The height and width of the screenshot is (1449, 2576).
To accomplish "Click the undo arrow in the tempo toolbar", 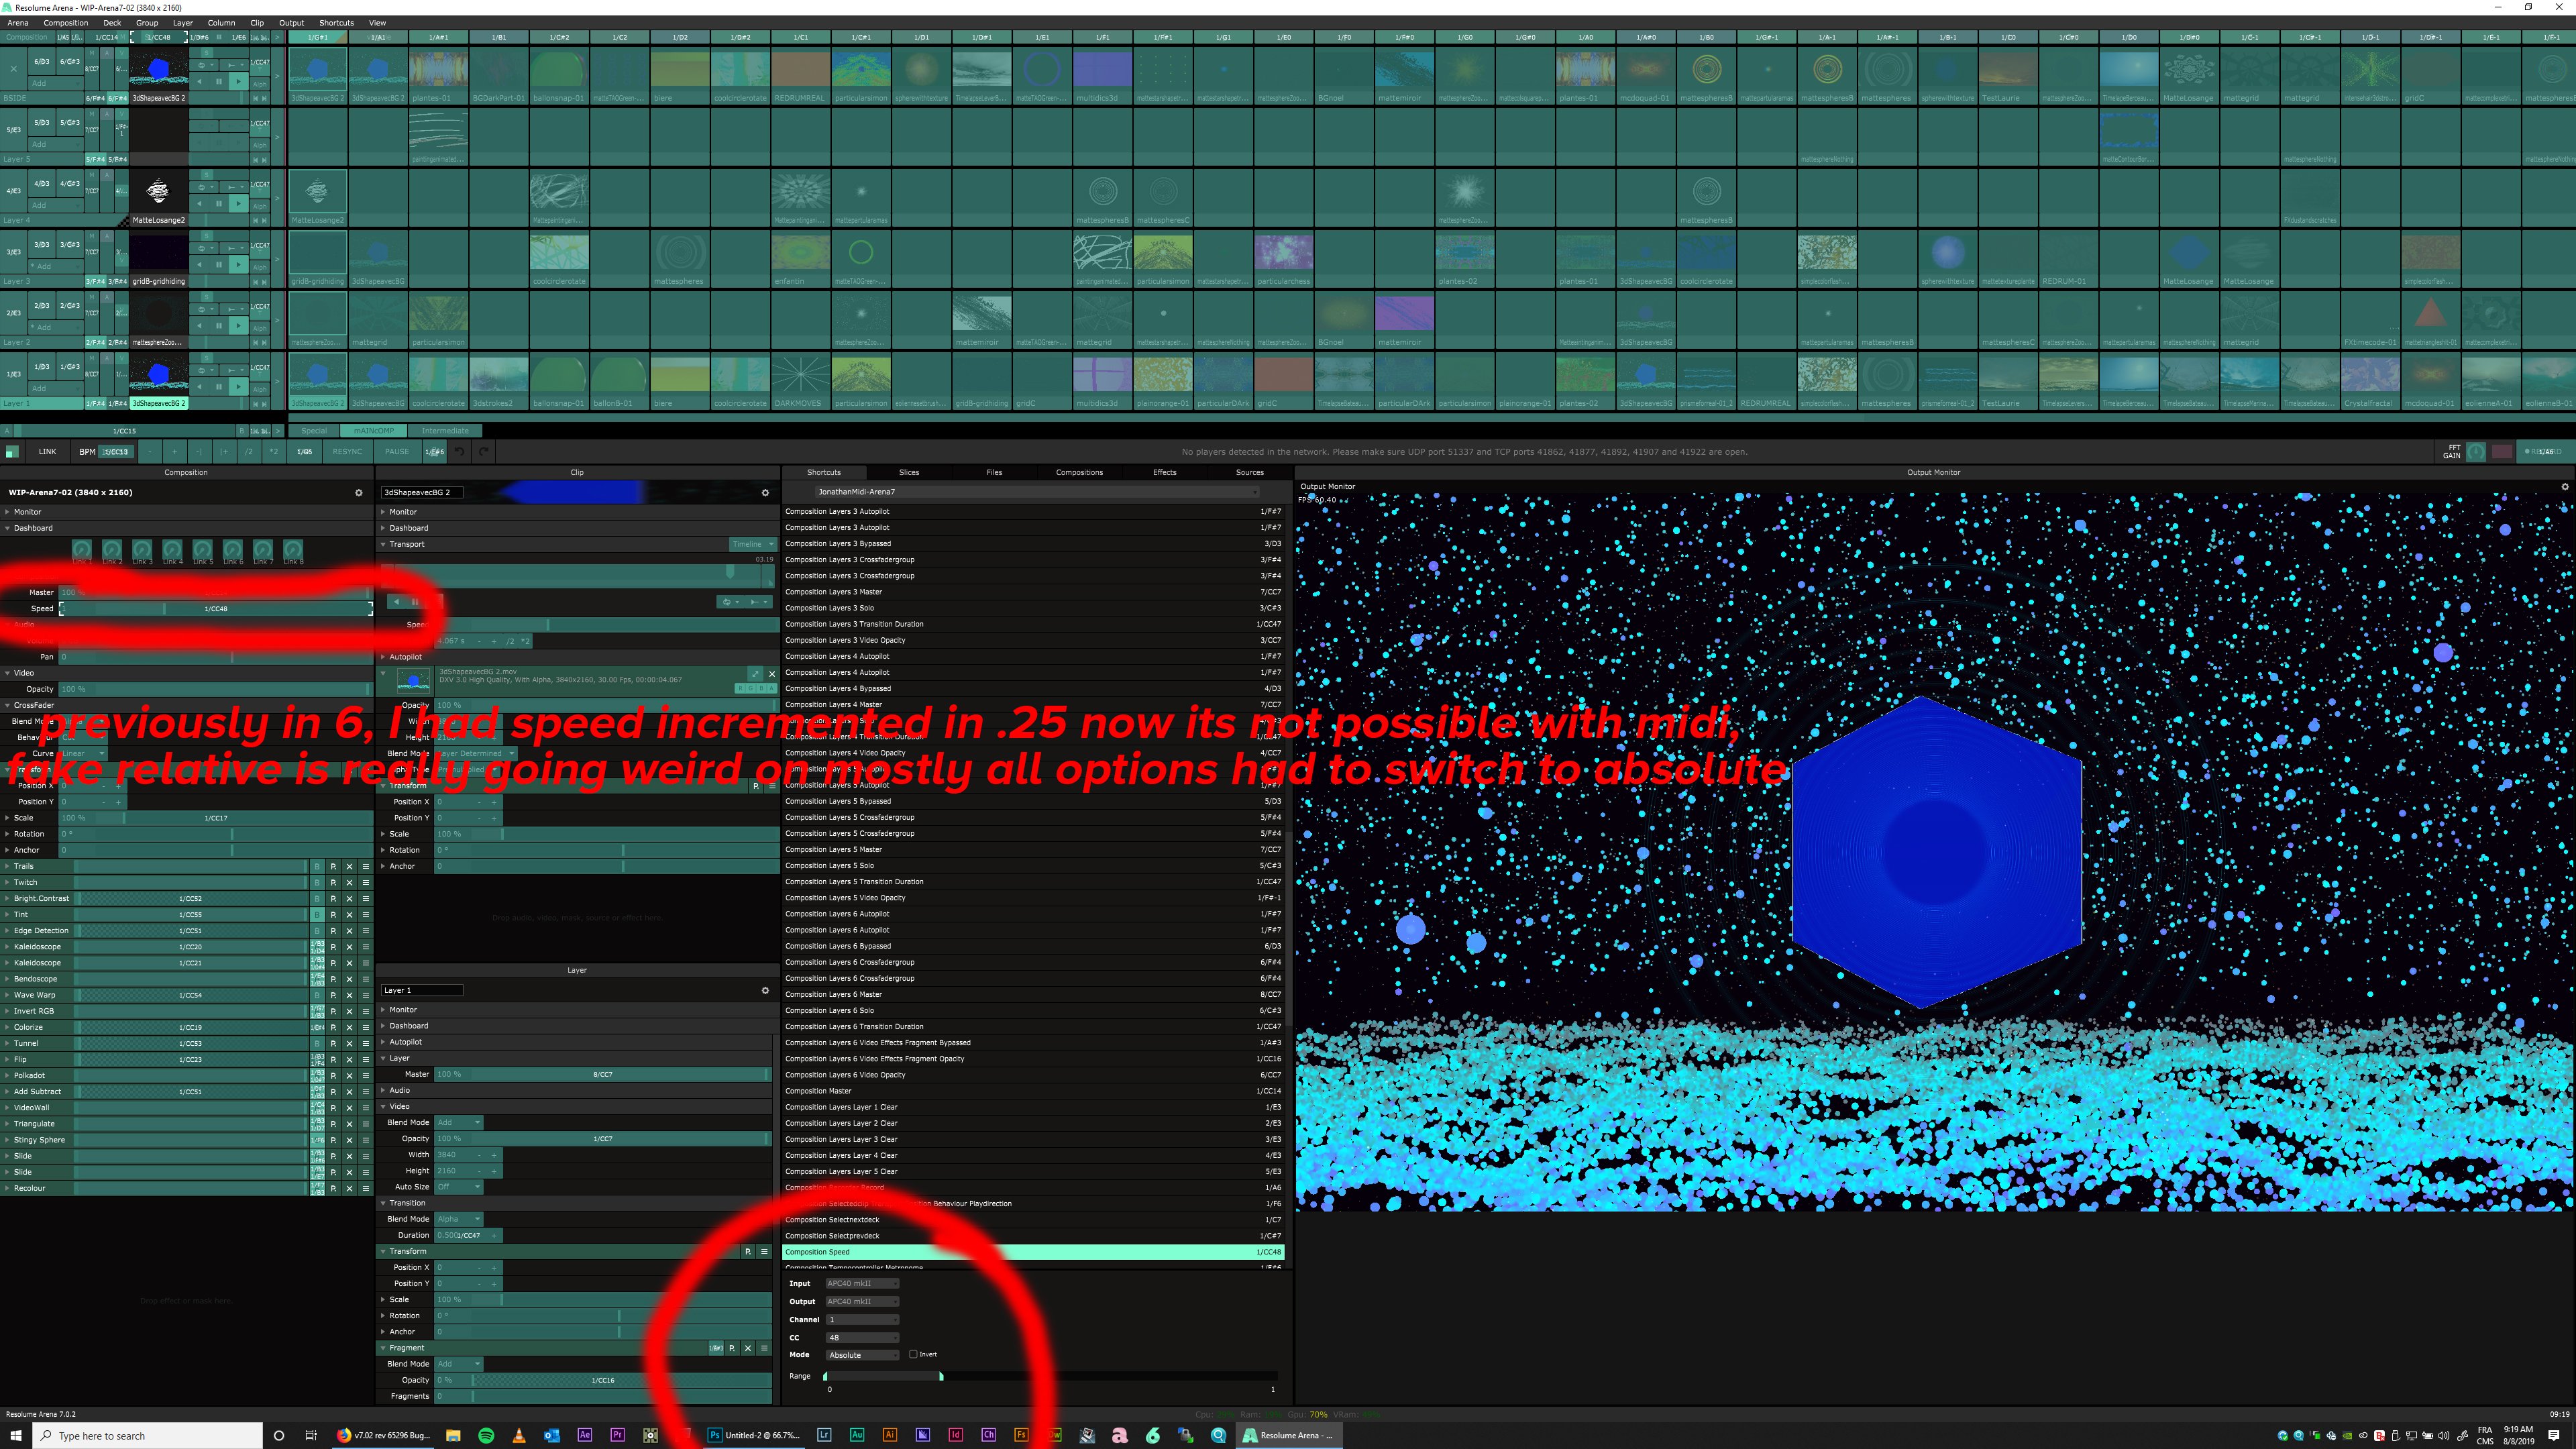I will 459,452.
